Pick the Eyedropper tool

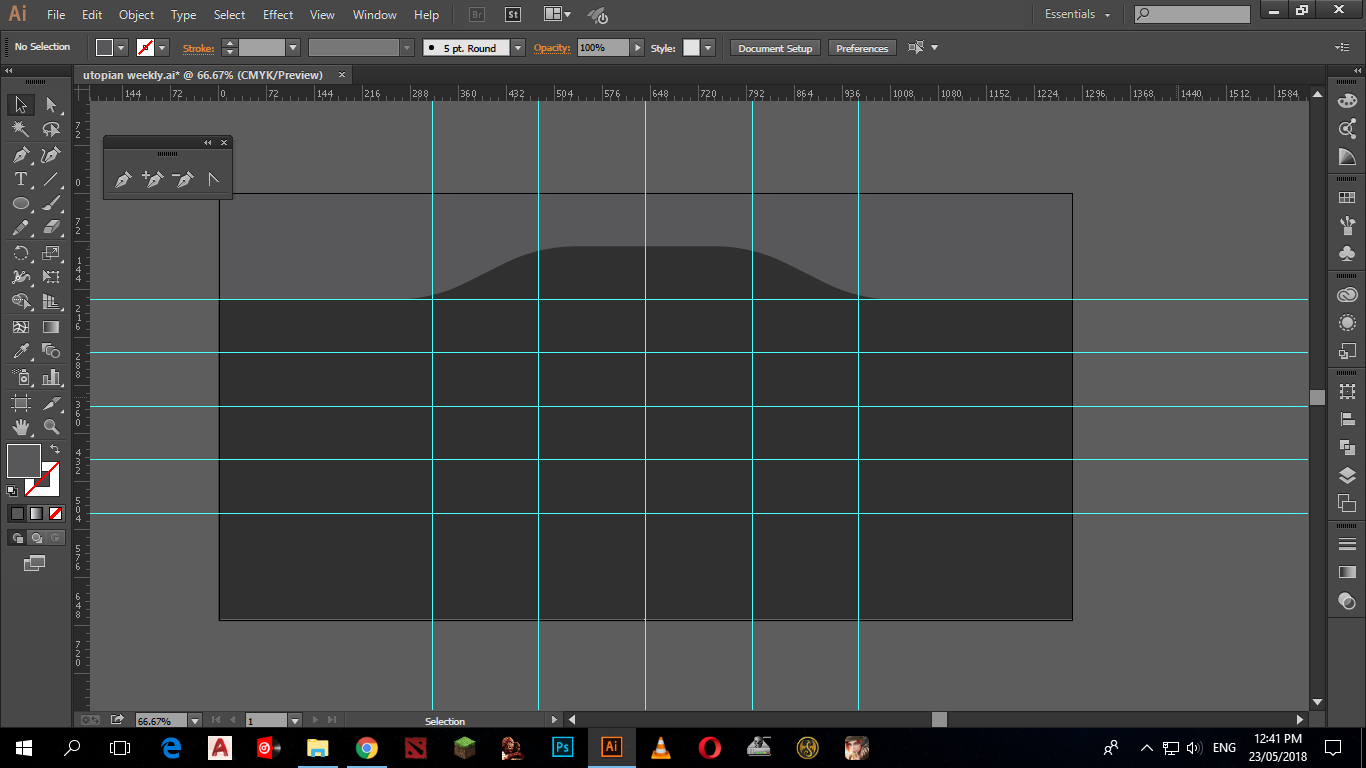[20, 351]
